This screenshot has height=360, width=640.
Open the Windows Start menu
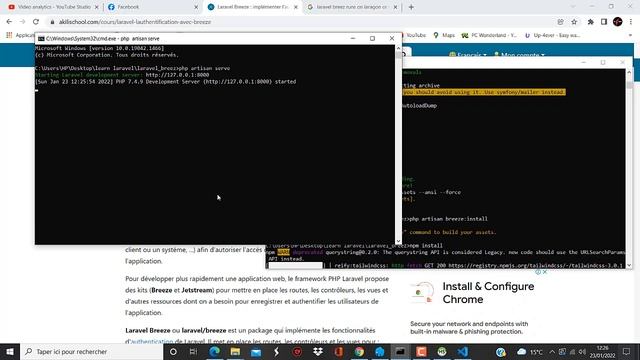(10, 351)
